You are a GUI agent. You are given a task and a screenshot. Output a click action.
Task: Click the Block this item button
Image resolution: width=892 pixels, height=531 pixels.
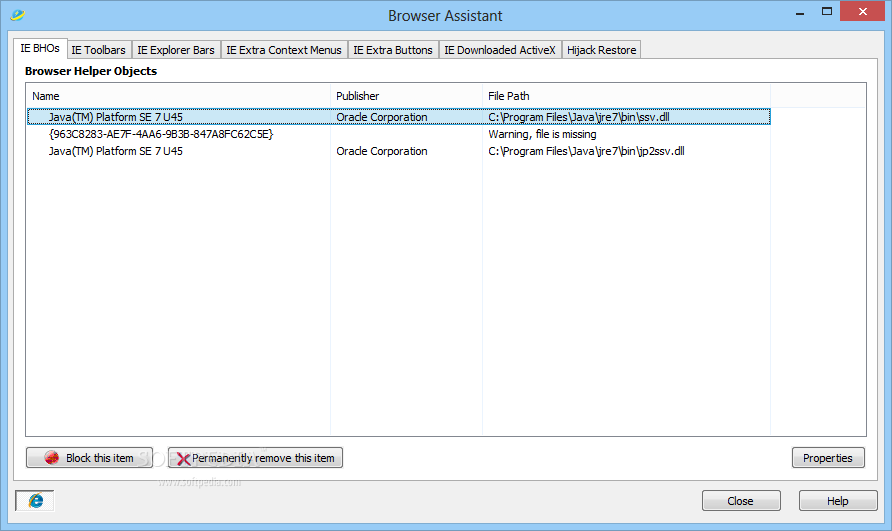click(x=89, y=458)
